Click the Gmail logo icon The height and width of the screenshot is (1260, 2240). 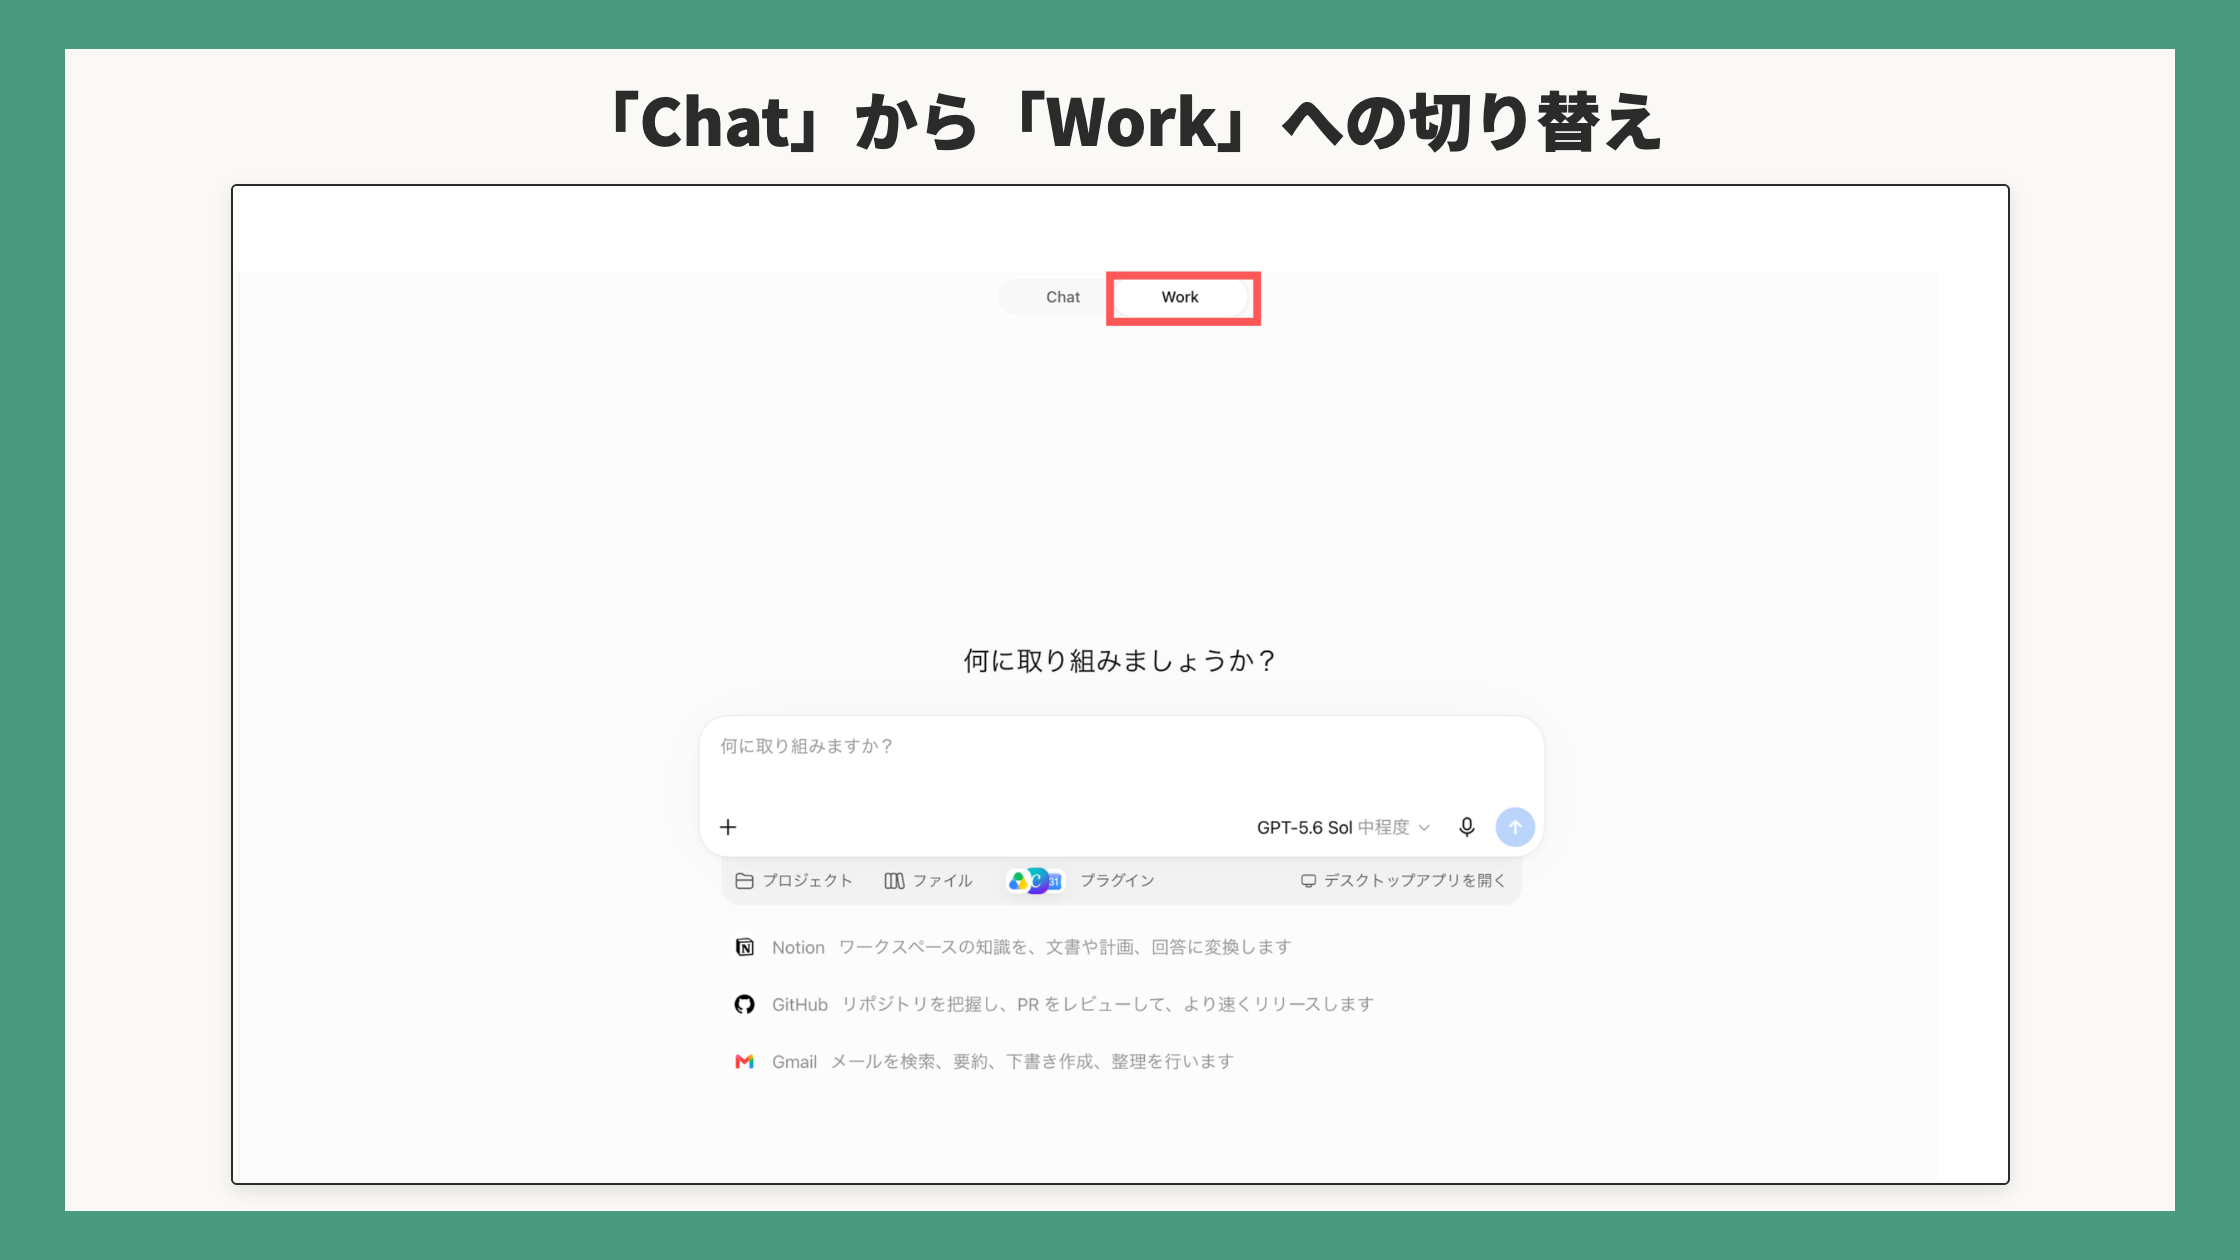tap(745, 1061)
